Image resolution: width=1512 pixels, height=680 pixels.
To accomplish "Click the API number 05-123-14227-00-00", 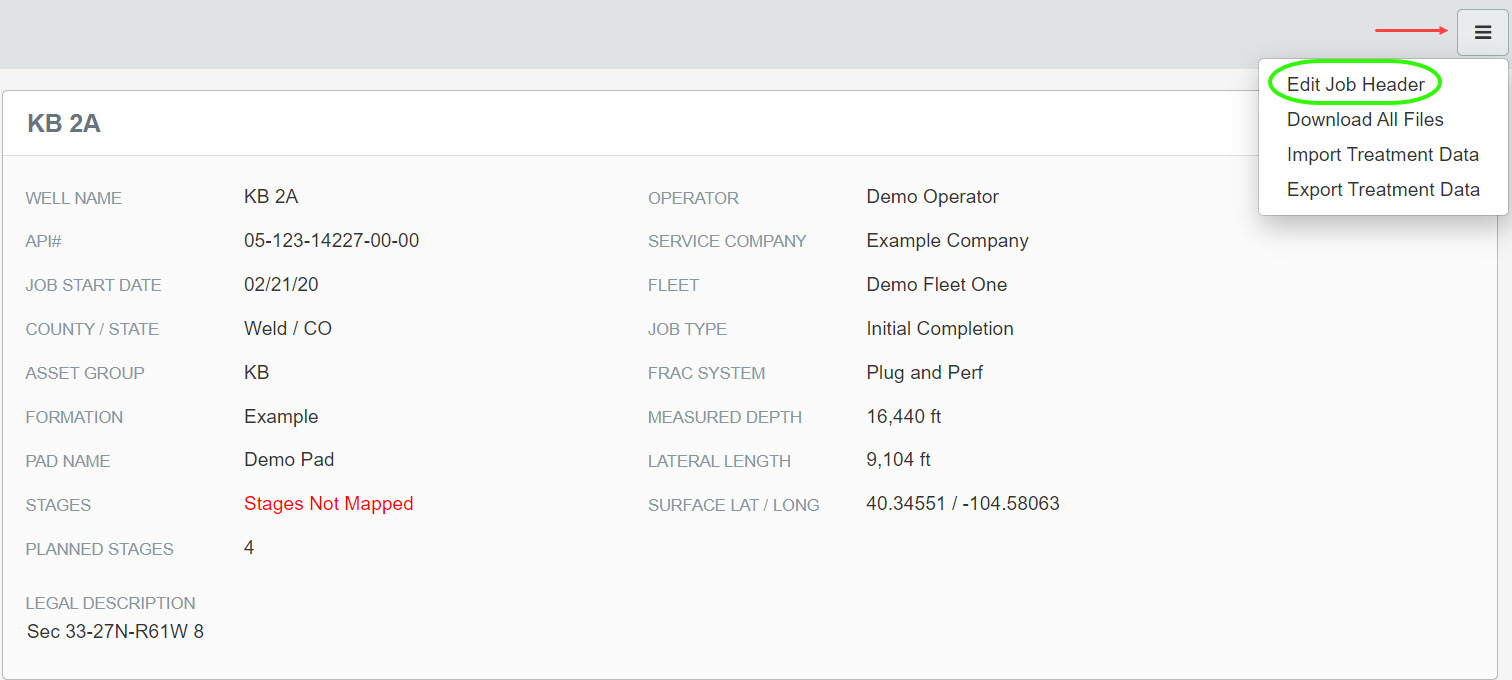I will pyautogui.click(x=331, y=241).
